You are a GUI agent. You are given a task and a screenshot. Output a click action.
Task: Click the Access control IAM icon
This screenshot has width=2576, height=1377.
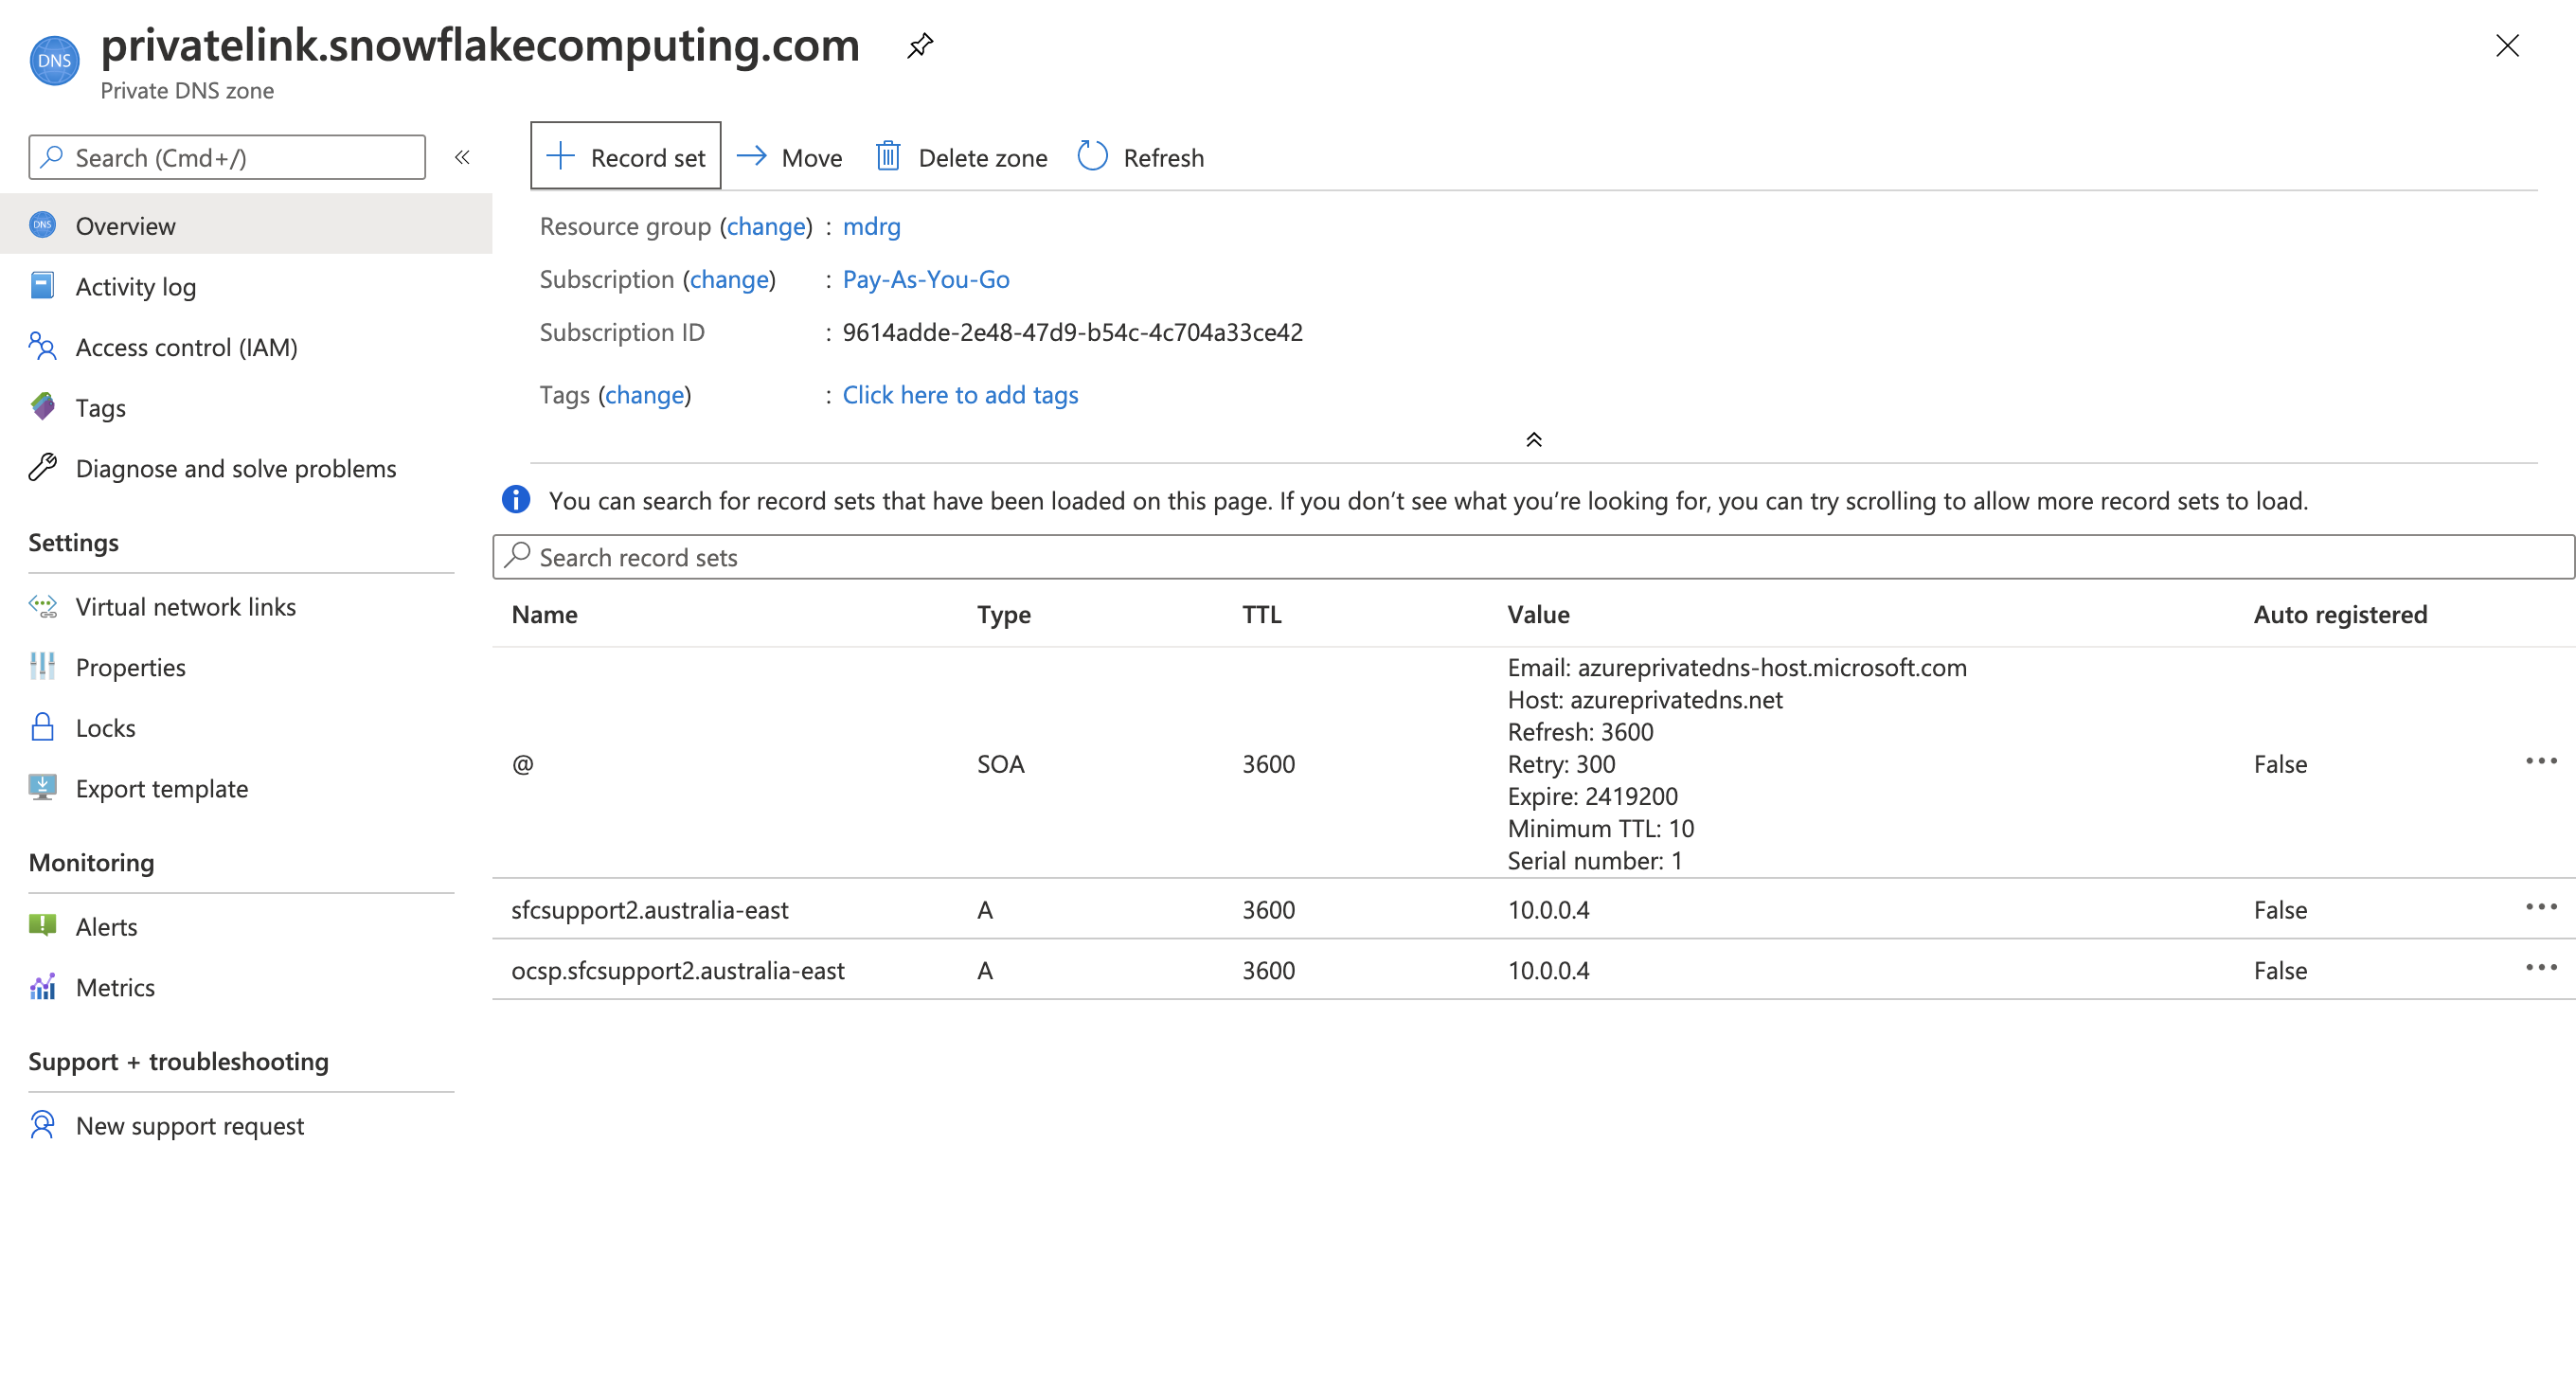point(41,346)
